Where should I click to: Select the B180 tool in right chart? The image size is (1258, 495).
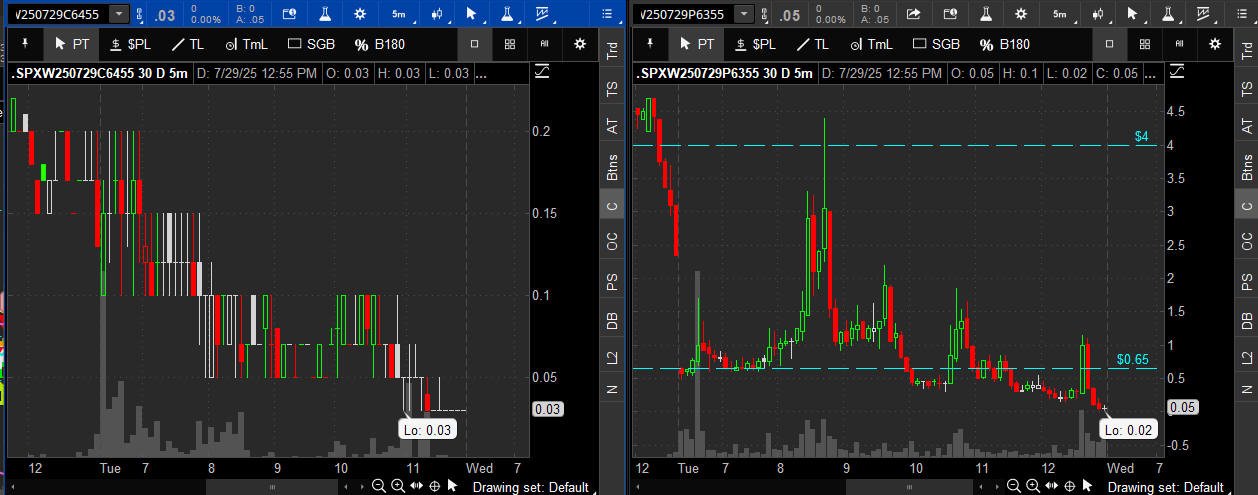pyautogui.click(x=1004, y=44)
